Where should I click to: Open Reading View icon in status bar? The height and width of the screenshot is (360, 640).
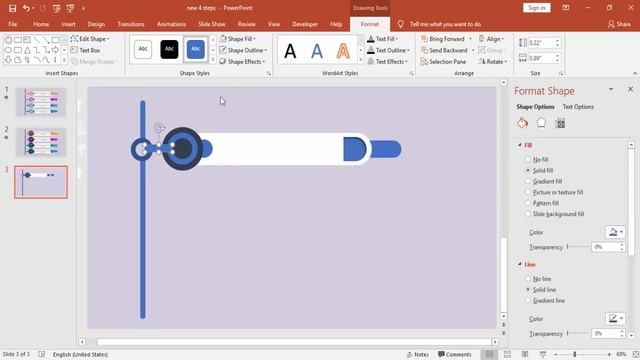pos(525,354)
